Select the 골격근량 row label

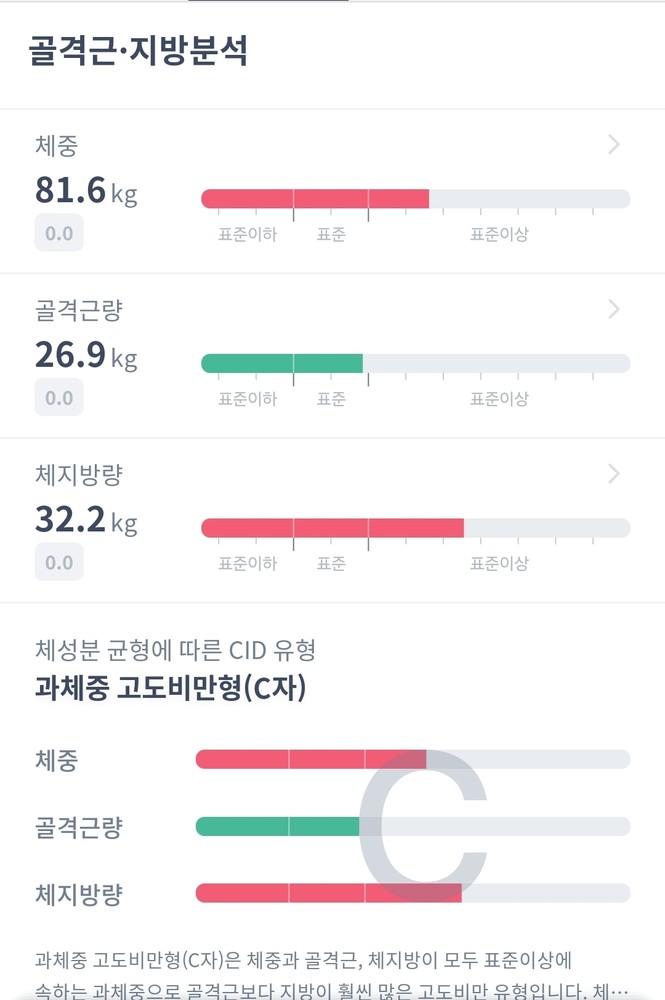(78, 310)
